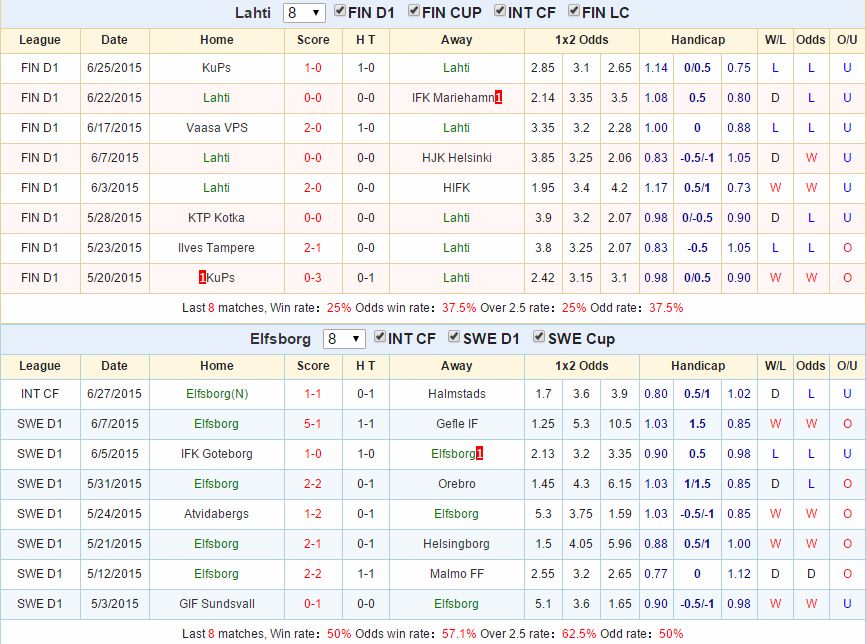Open the KTP Kotka team link

click(x=216, y=218)
